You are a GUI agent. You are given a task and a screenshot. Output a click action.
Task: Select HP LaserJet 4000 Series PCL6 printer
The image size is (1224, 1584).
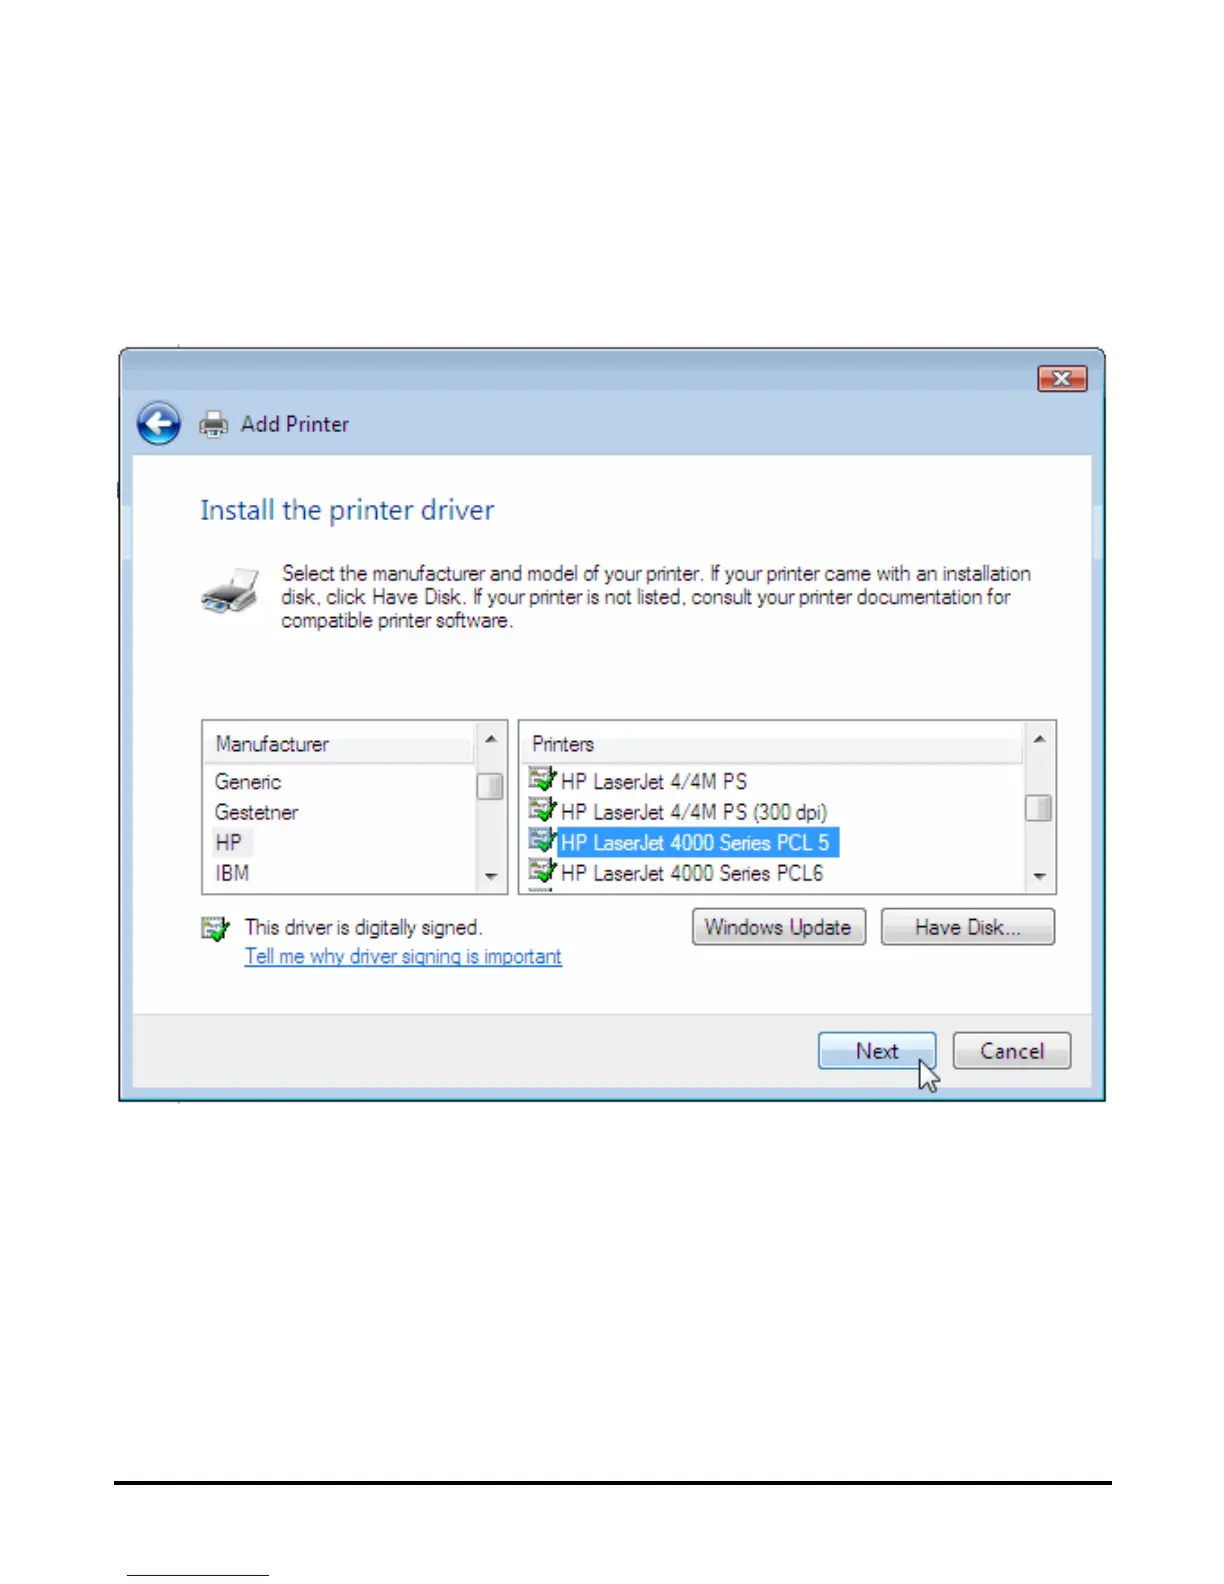point(692,873)
